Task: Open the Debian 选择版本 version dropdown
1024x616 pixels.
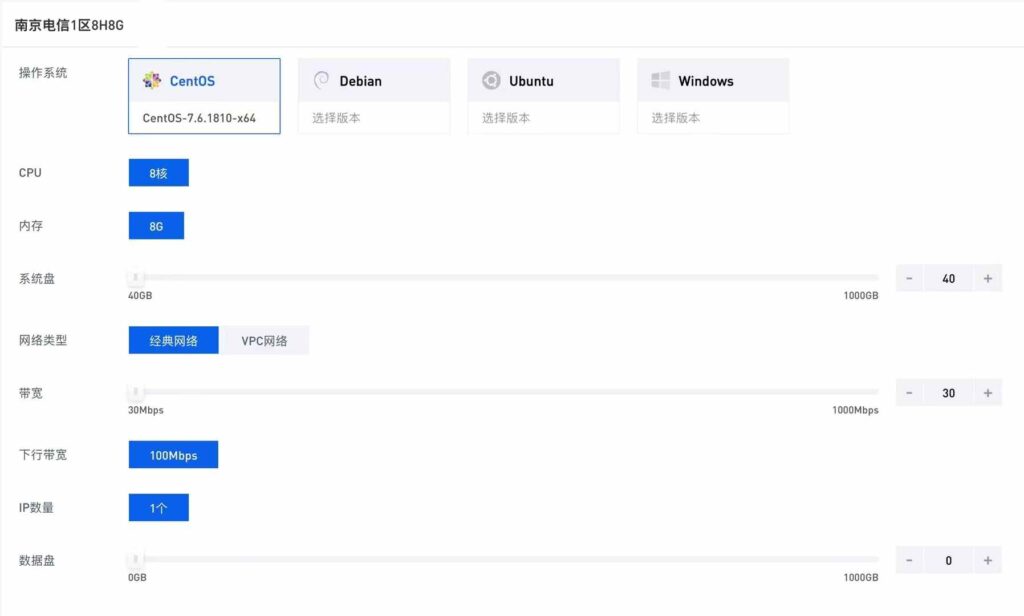Action: click(x=373, y=118)
